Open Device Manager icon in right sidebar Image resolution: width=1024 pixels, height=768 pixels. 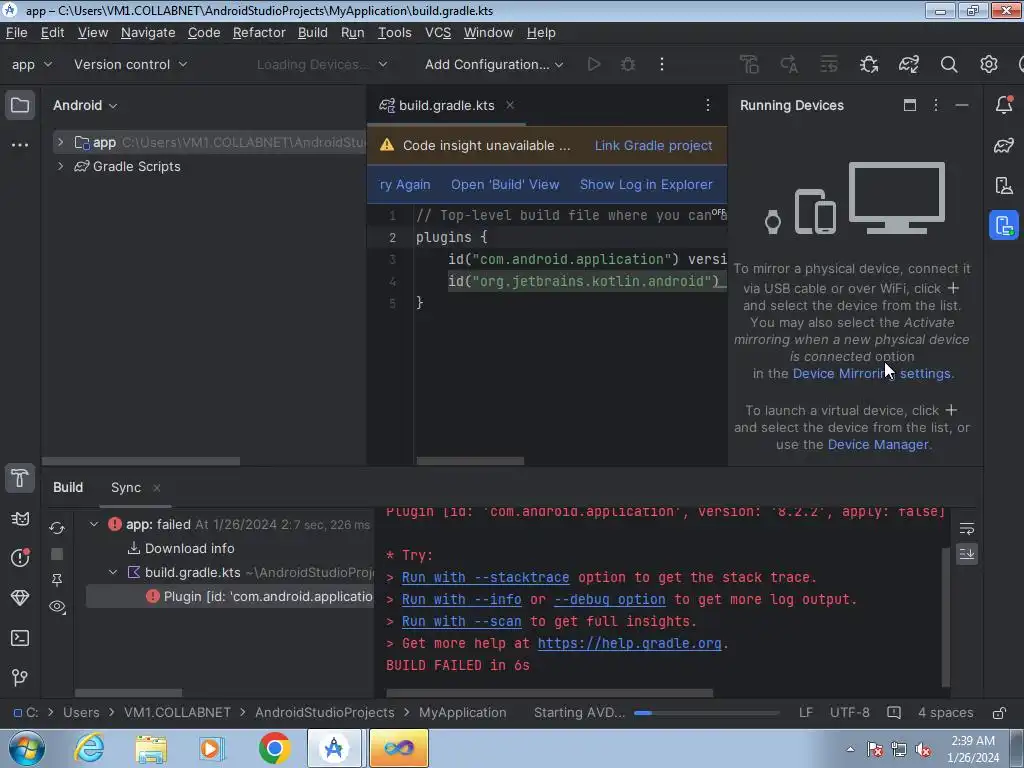(1004, 185)
